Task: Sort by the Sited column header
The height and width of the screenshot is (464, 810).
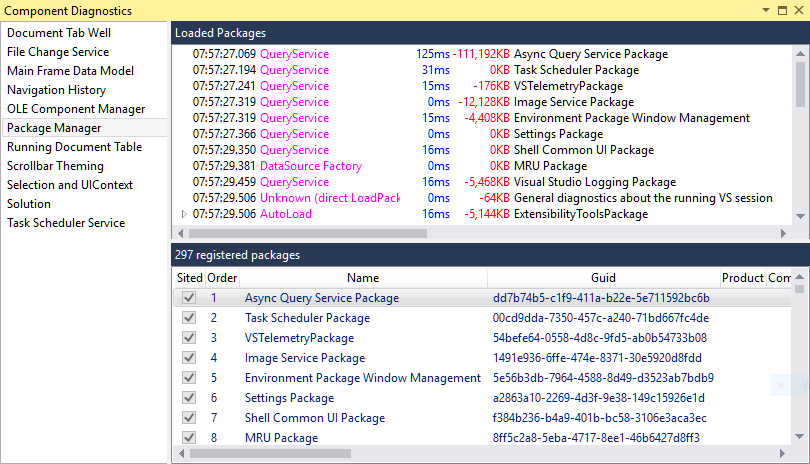Action: coord(190,278)
